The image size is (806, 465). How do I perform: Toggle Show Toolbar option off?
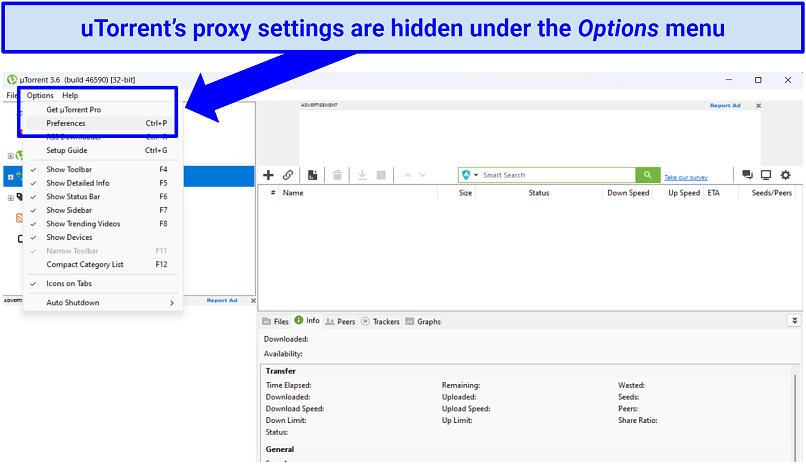[x=70, y=170]
